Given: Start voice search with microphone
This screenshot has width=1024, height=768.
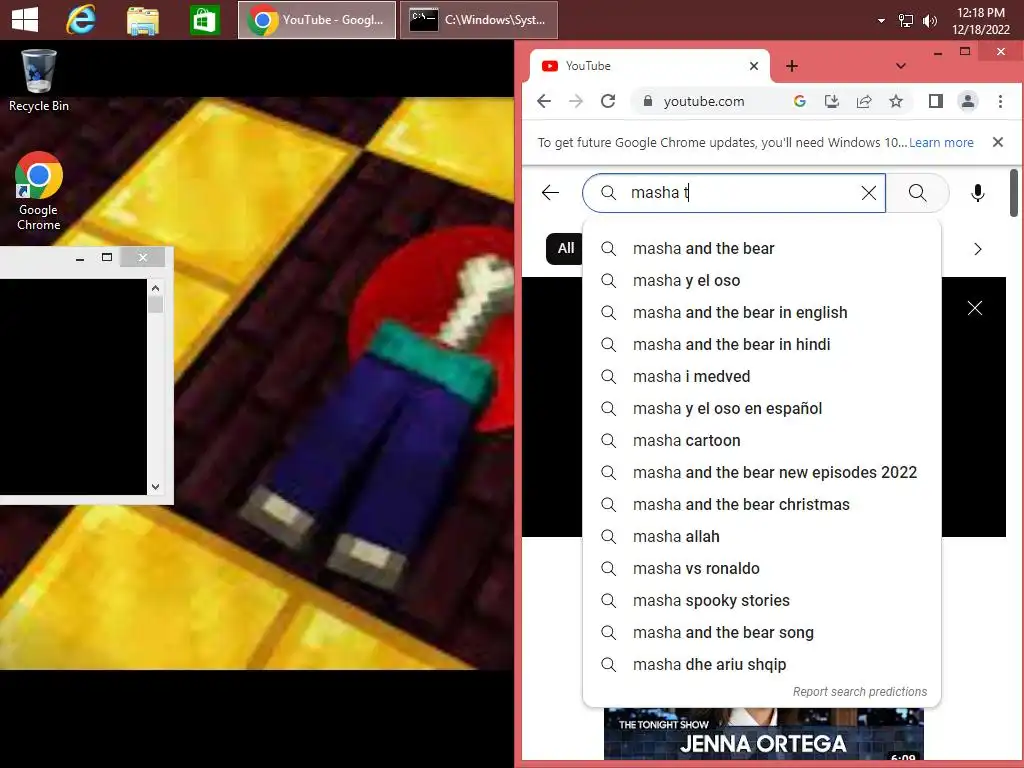Looking at the screenshot, I should pyautogui.click(x=978, y=193).
